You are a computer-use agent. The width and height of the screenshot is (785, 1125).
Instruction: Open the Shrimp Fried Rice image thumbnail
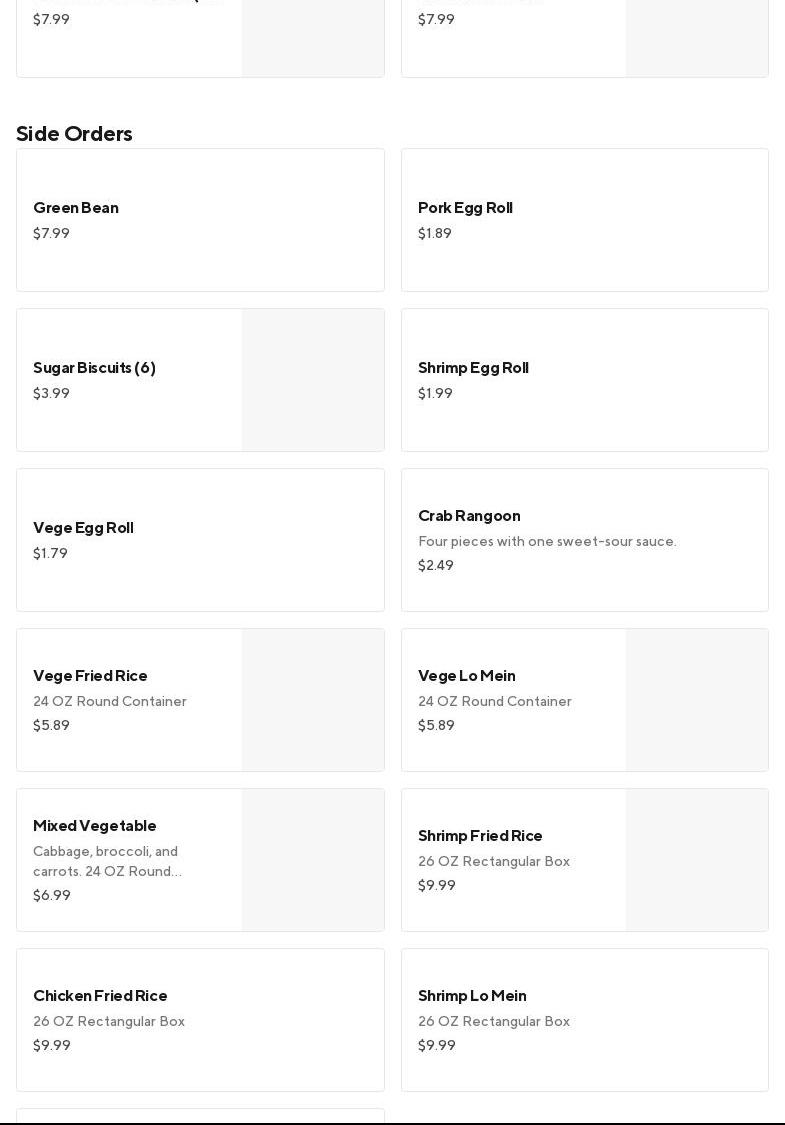click(x=697, y=860)
